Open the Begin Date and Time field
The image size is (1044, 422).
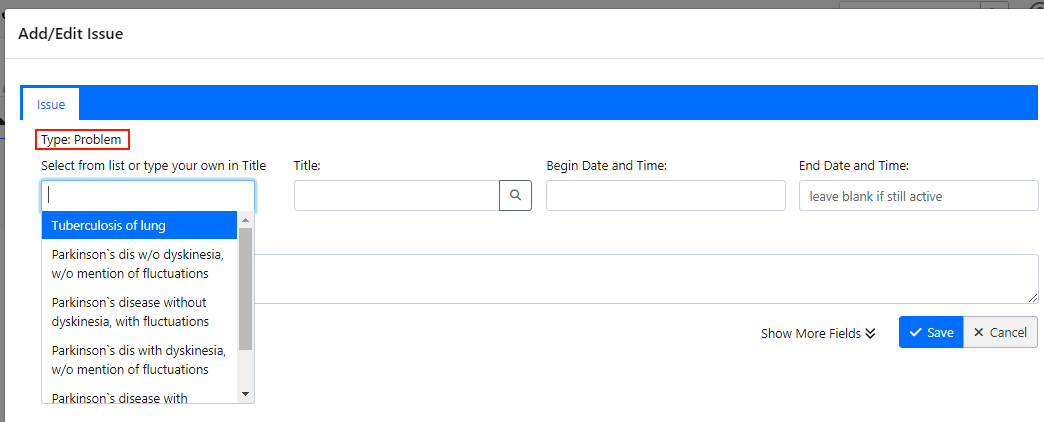coord(665,196)
